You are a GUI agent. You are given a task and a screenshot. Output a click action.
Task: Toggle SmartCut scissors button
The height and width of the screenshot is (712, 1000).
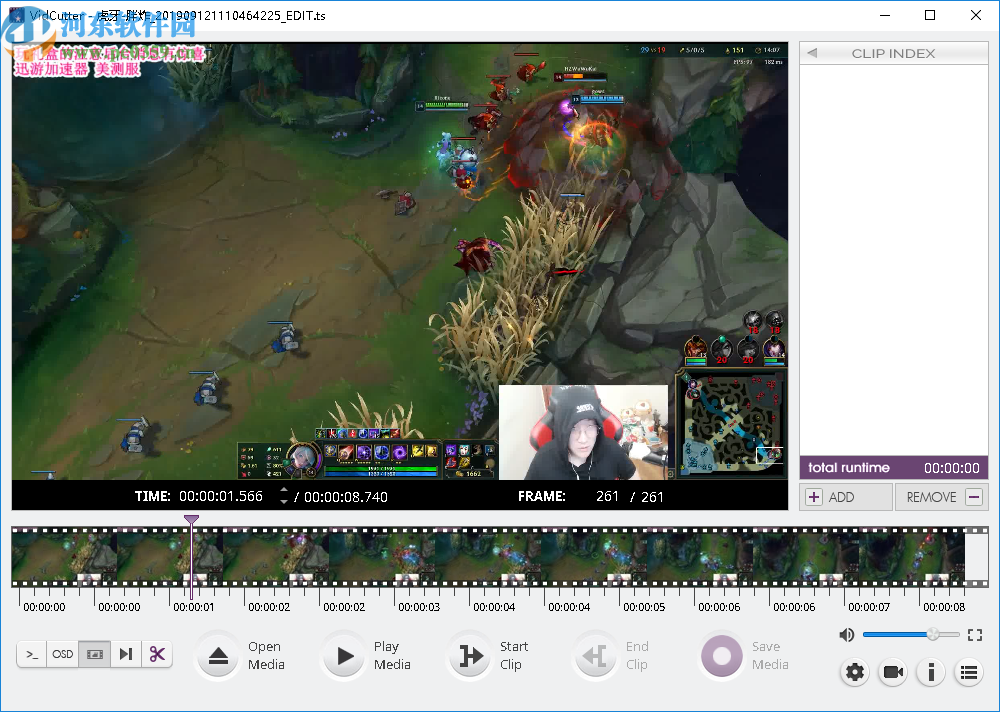pyautogui.click(x=157, y=654)
